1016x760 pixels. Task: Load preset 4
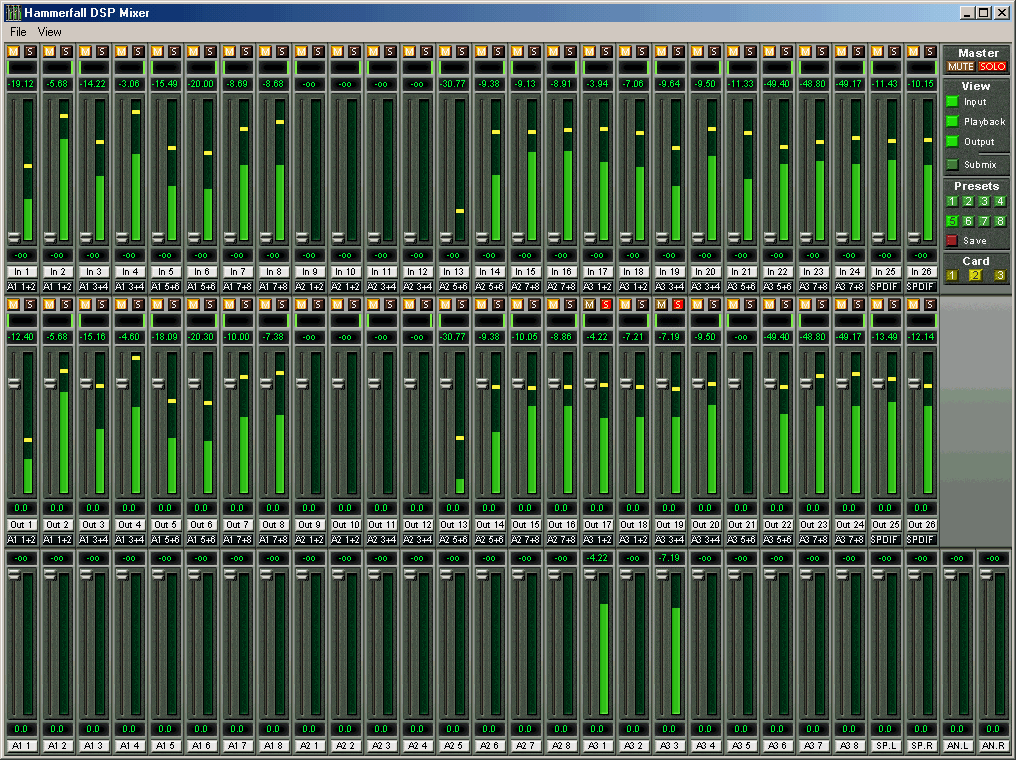1000,202
